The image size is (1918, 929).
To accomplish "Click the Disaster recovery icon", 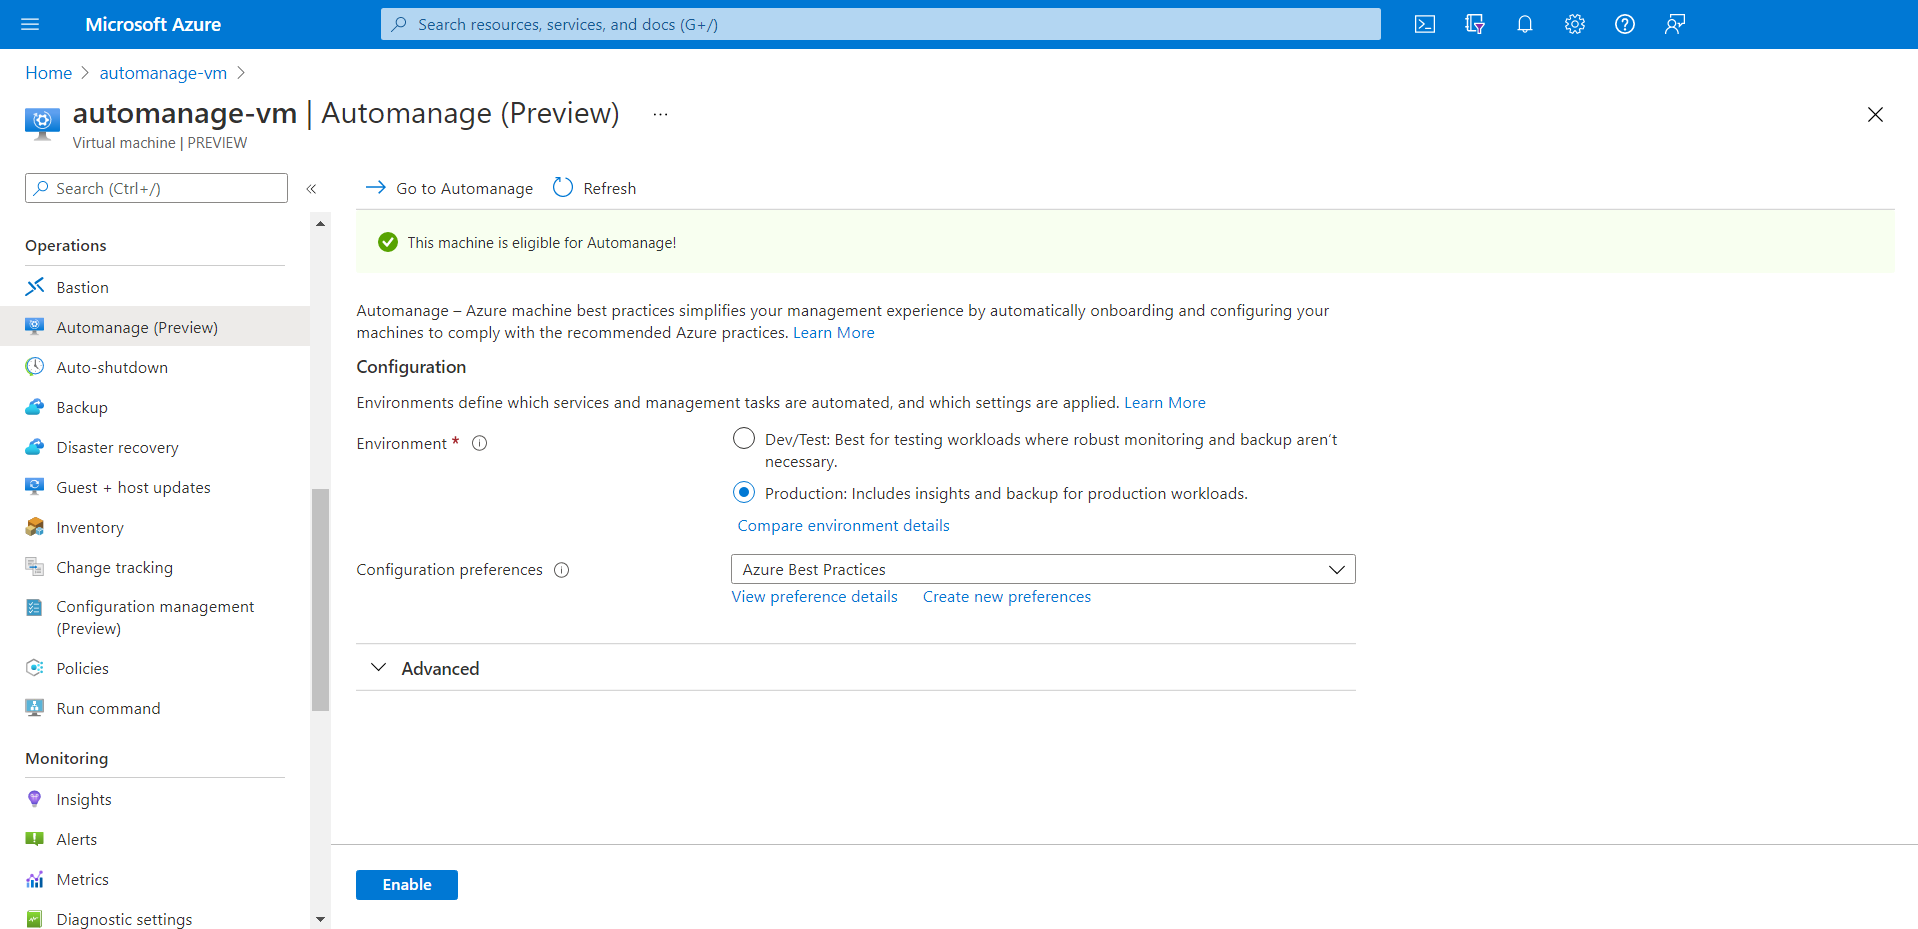I will (35, 447).
